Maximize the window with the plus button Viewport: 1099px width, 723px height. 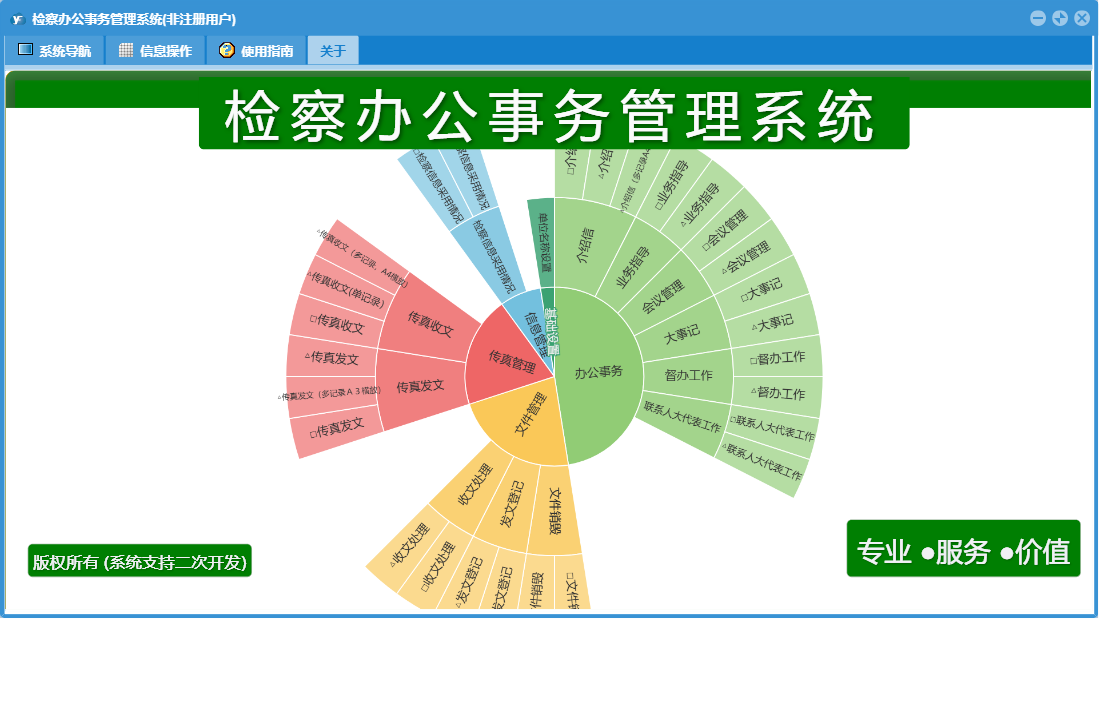[x=1060, y=18]
